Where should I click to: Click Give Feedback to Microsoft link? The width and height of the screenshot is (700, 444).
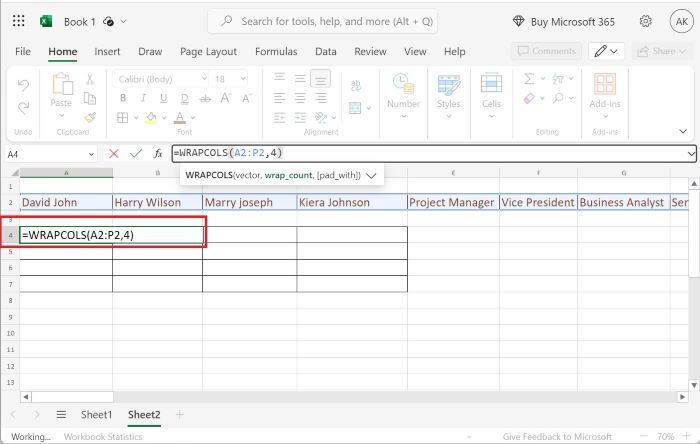click(x=557, y=436)
